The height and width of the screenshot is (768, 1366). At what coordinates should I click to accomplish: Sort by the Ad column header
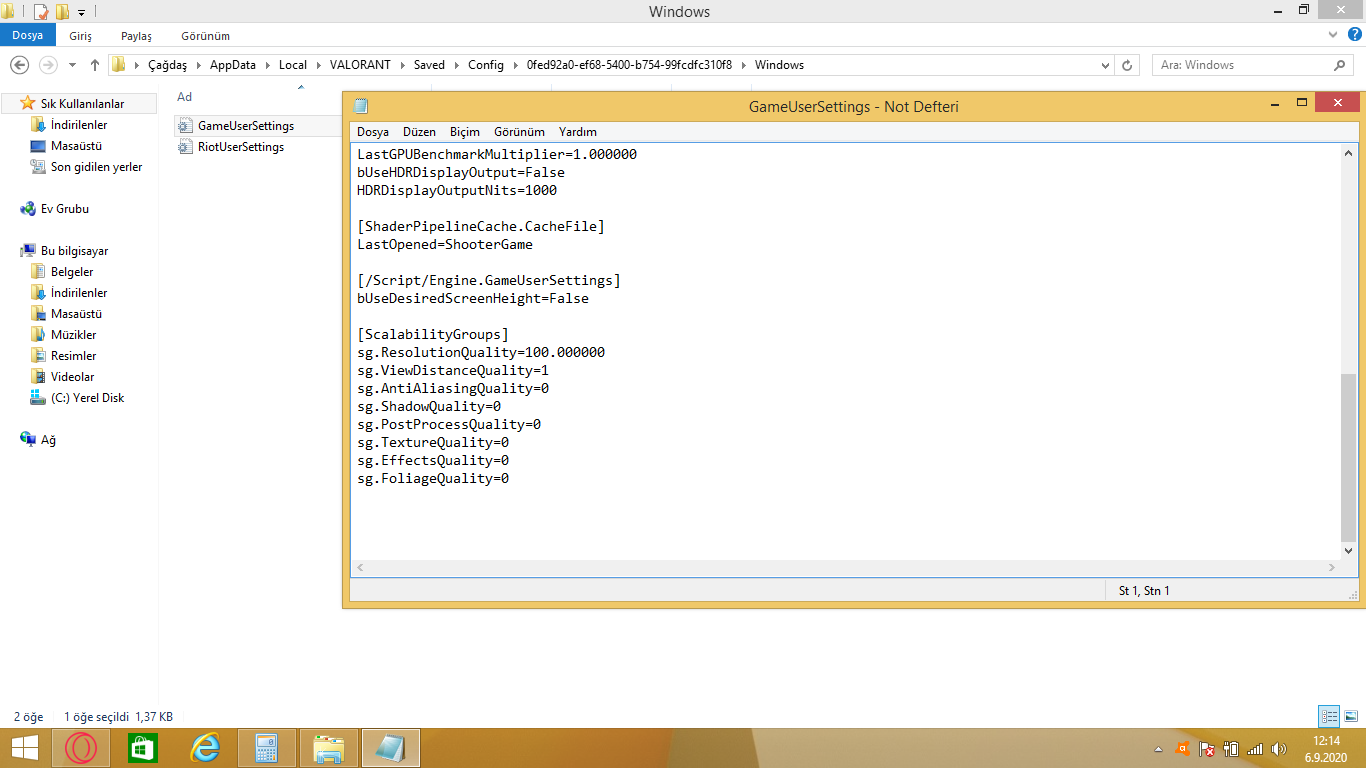[x=185, y=97]
